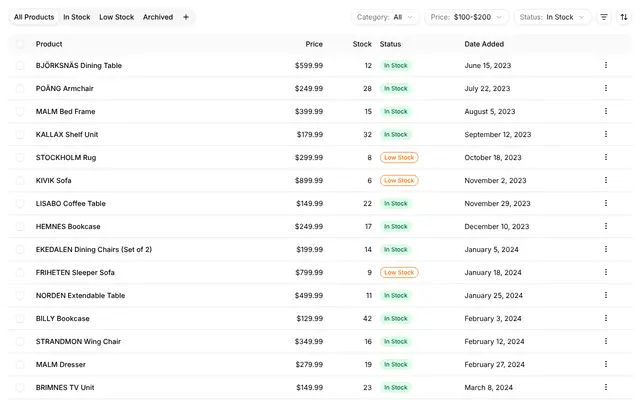The width and height of the screenshot is (640, 400).
Task: Open row menu for BJÖRKSNÄS Dining Table
Action: click(x=606, y=65)
